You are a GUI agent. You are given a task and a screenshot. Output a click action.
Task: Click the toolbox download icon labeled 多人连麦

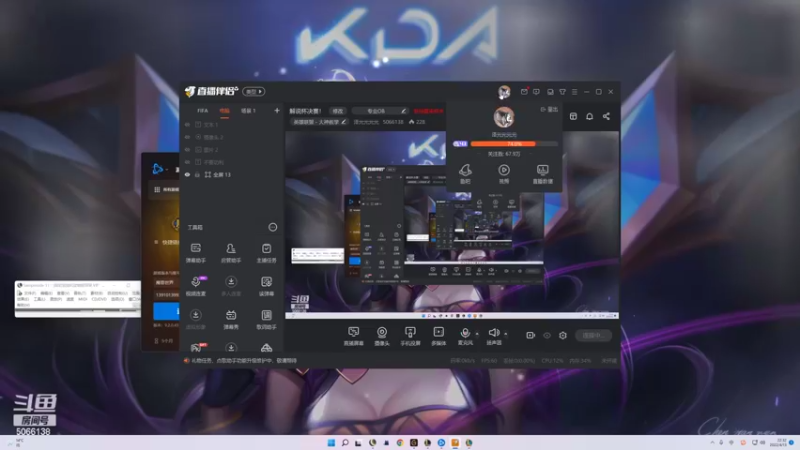[231, 286]
